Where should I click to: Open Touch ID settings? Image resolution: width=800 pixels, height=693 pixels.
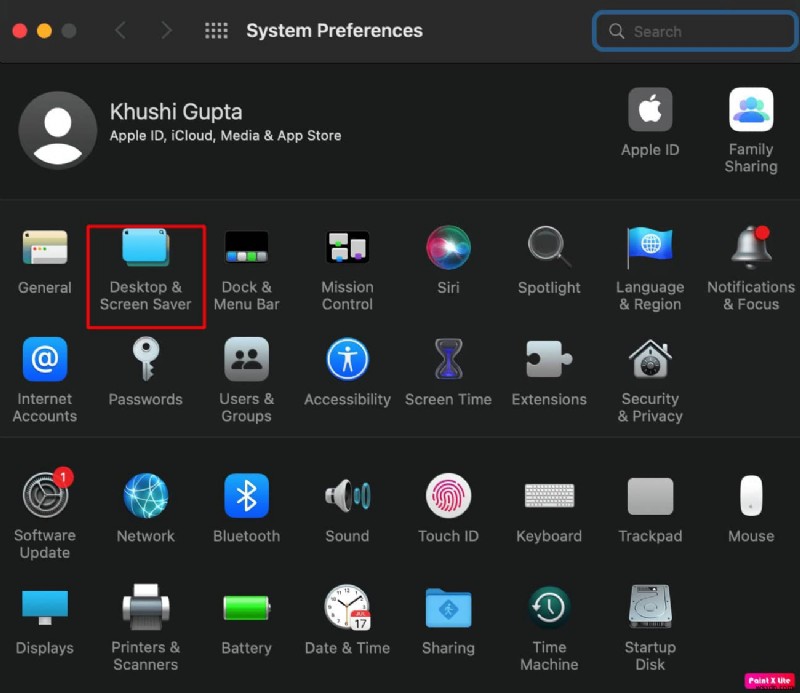(448, 496)
